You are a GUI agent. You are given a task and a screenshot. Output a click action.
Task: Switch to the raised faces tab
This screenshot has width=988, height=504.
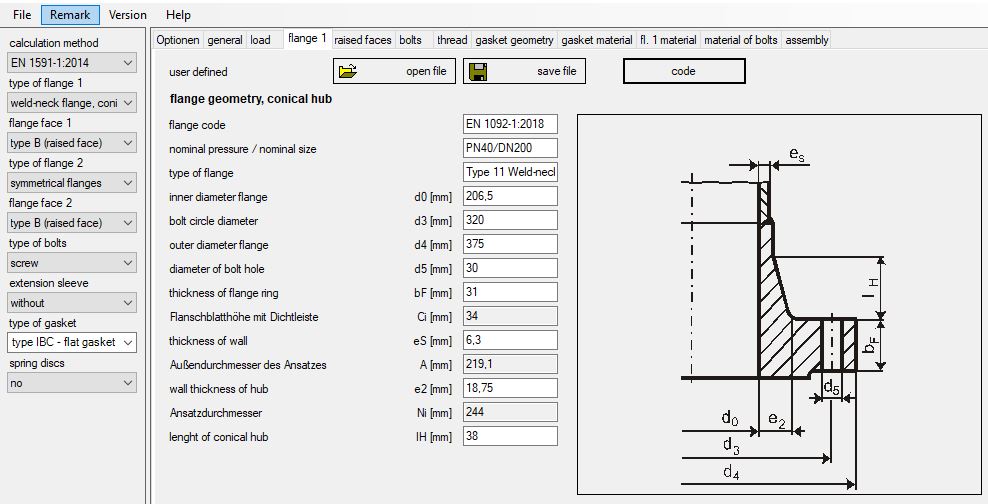tap(363, 40)
